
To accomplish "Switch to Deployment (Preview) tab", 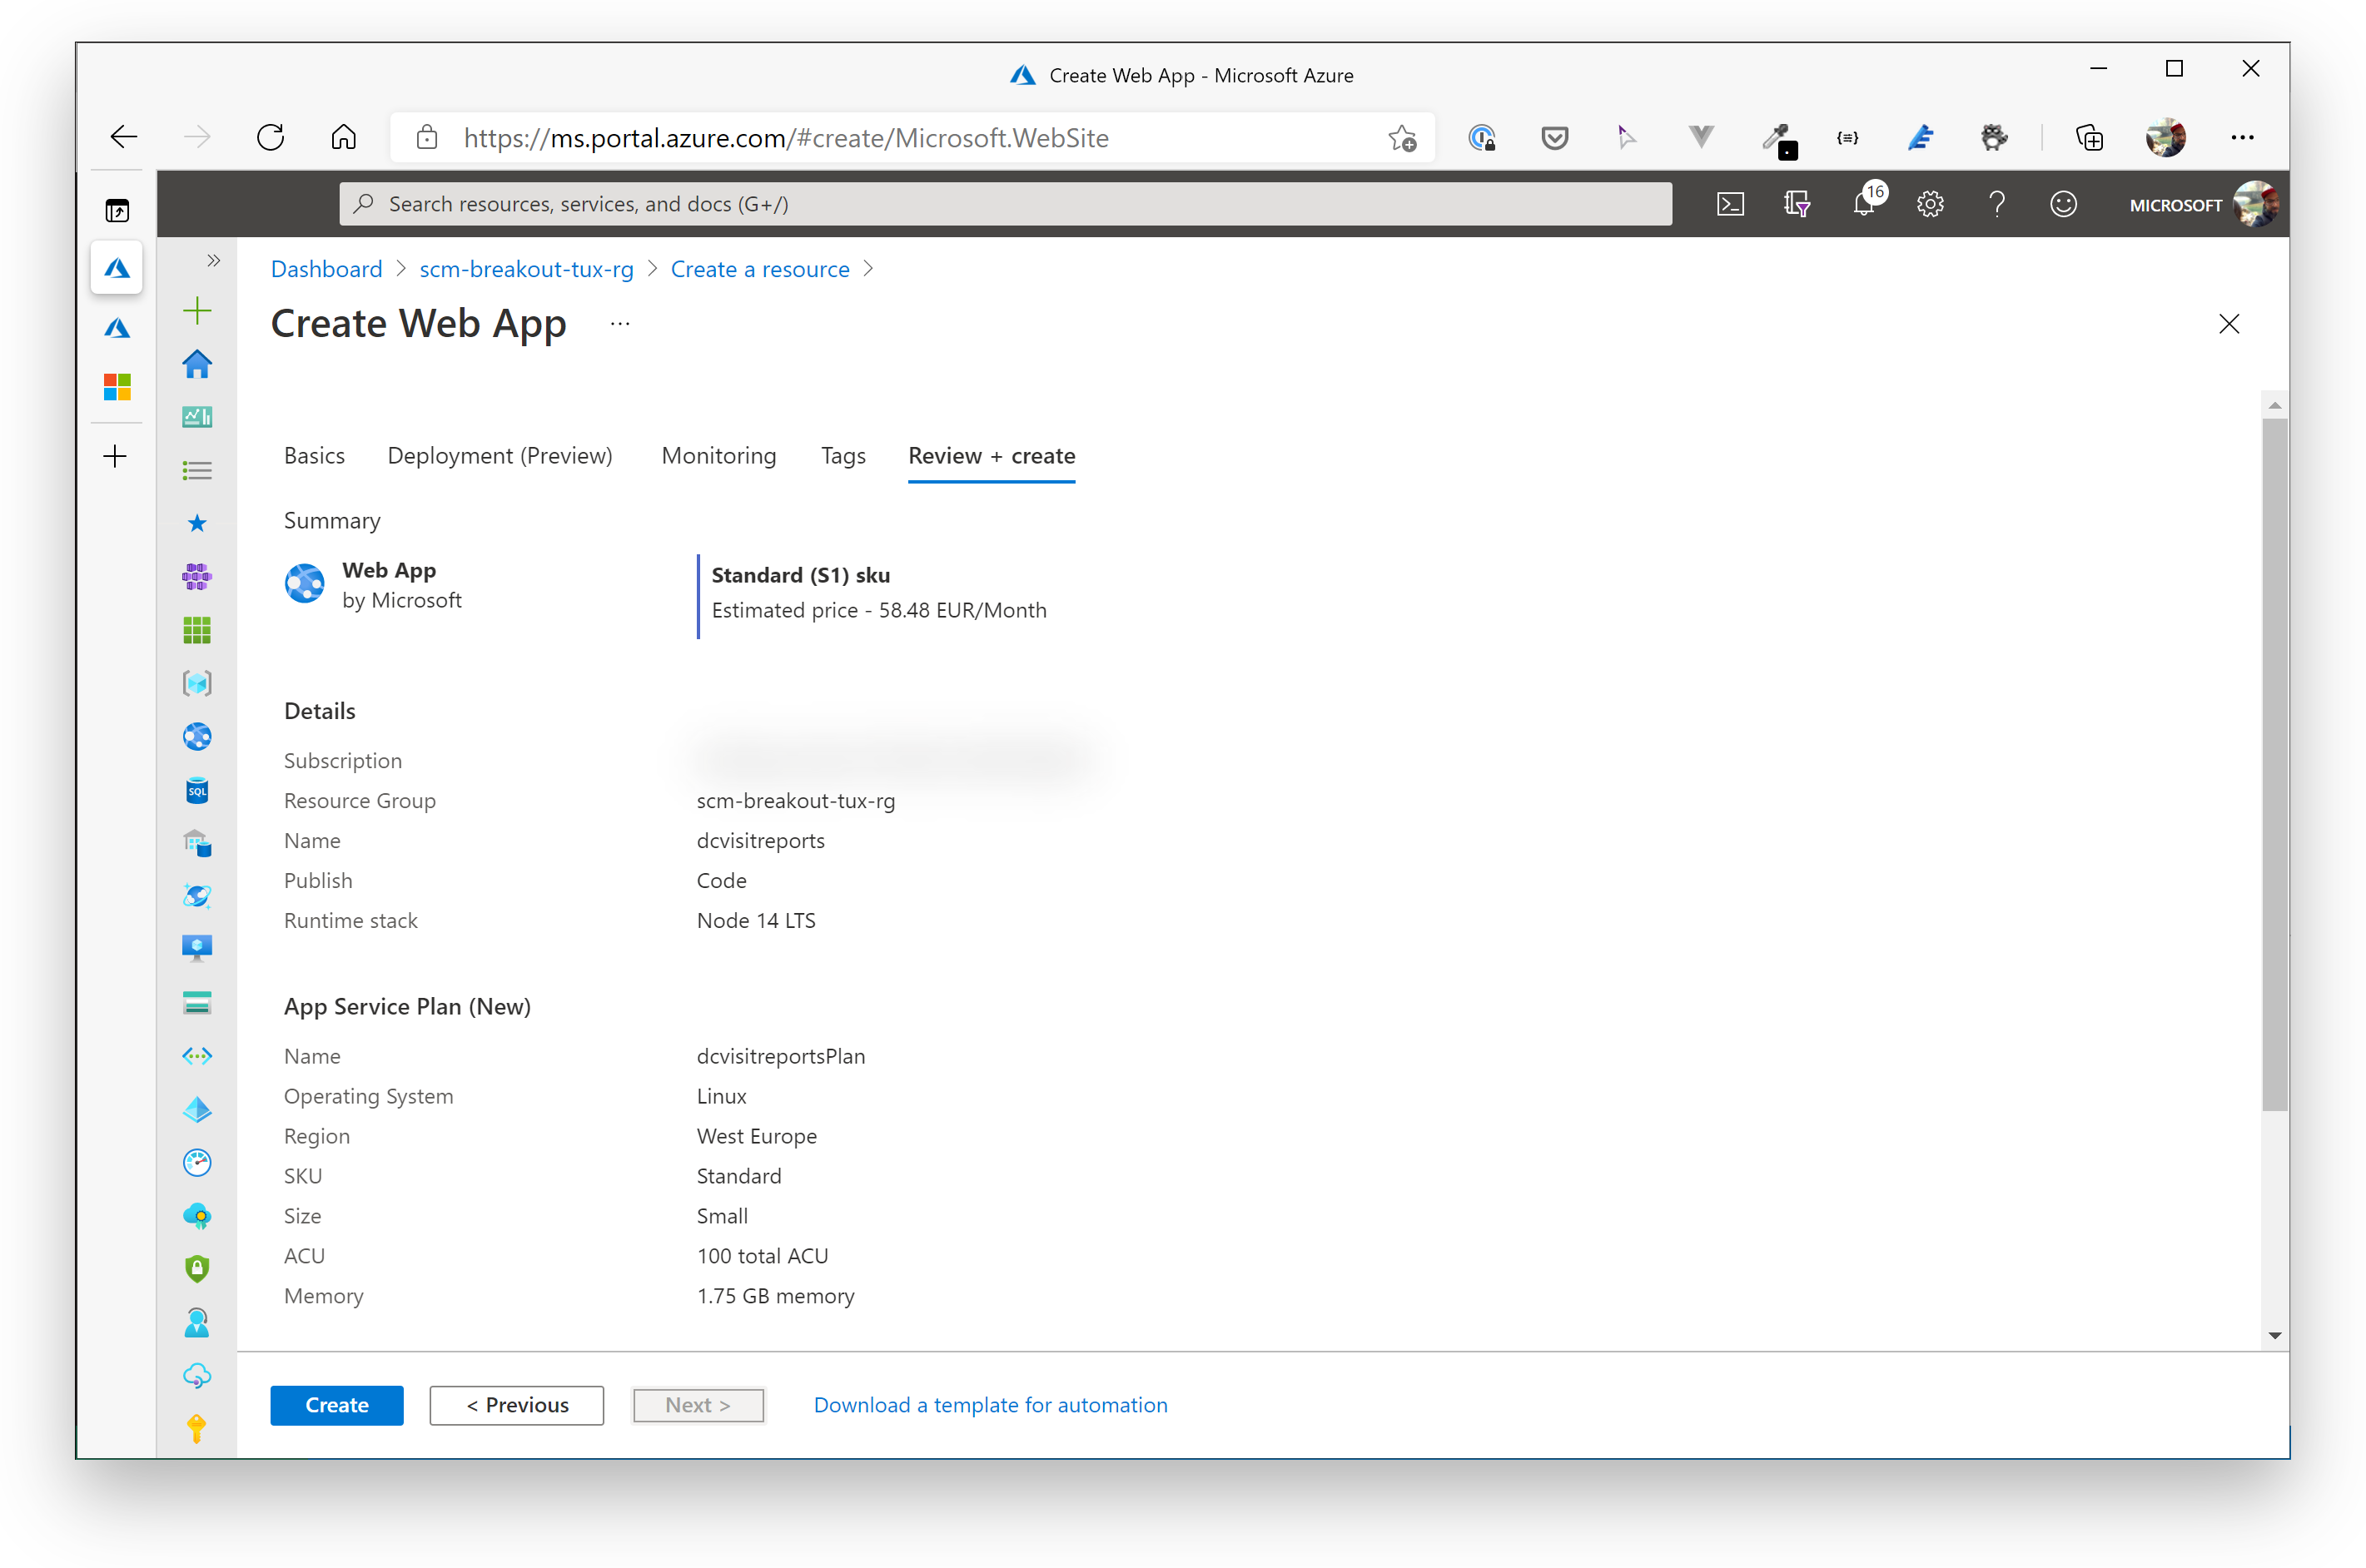I will (500, 456).
